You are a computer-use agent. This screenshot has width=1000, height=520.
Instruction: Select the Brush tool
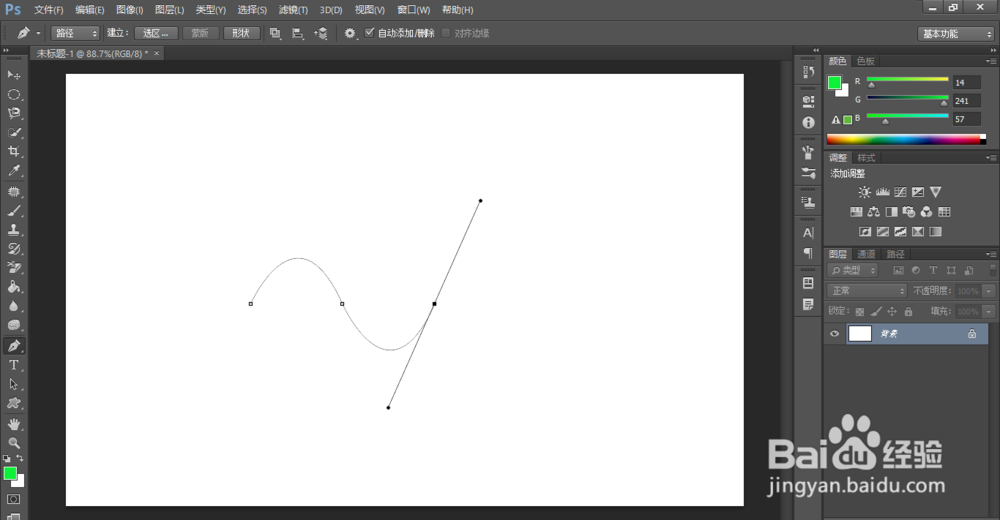(13, 211)
